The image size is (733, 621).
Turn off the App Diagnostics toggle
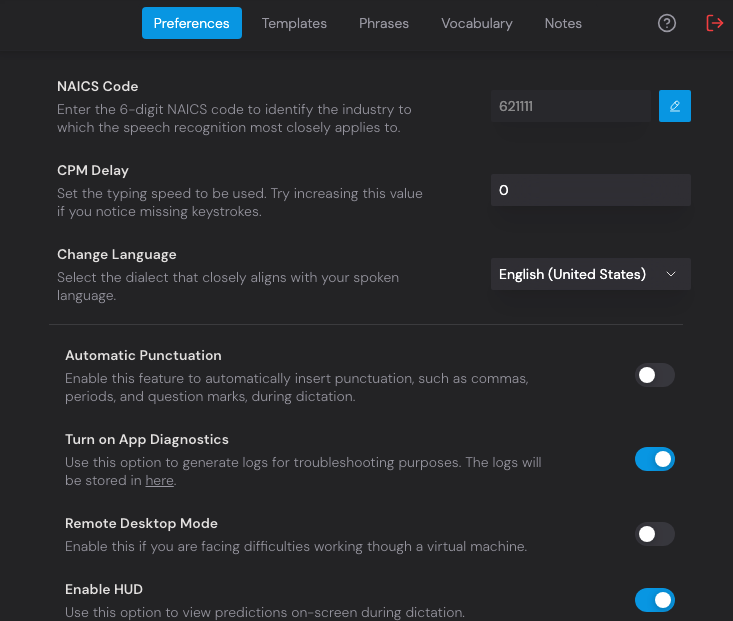[655, 459]
